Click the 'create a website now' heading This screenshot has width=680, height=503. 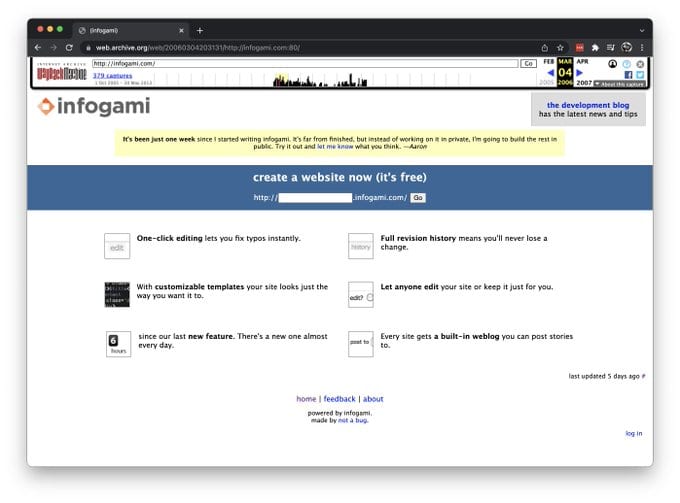340,177
